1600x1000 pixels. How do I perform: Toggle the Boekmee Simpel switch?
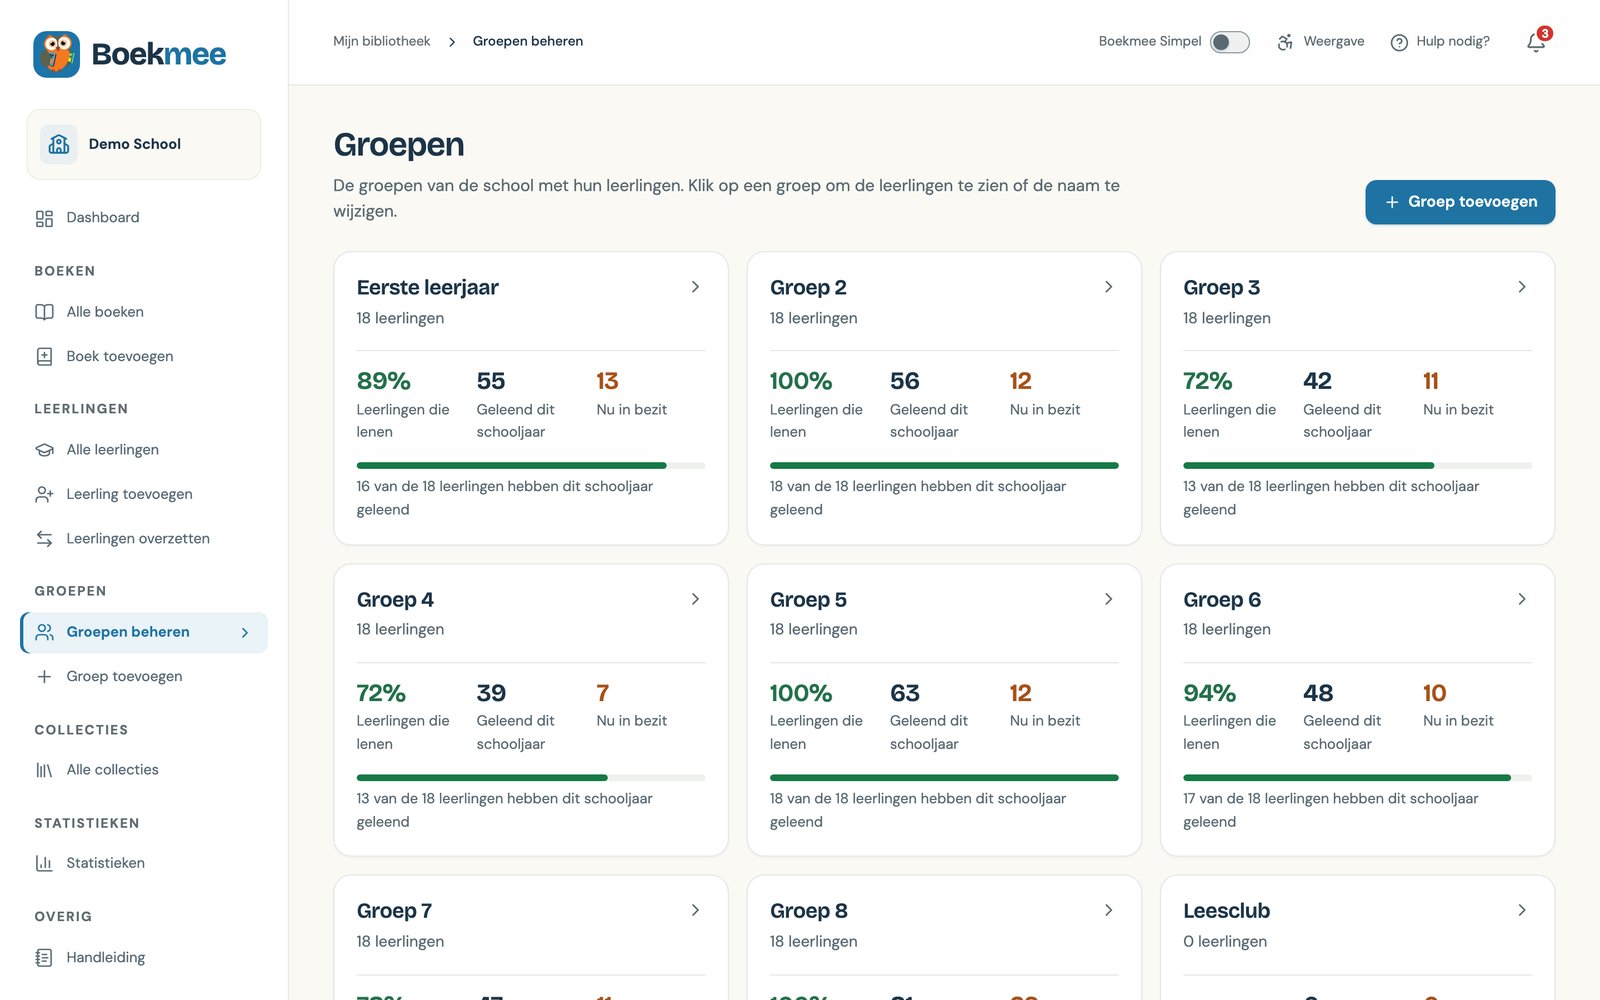(x=1229, y=42)
